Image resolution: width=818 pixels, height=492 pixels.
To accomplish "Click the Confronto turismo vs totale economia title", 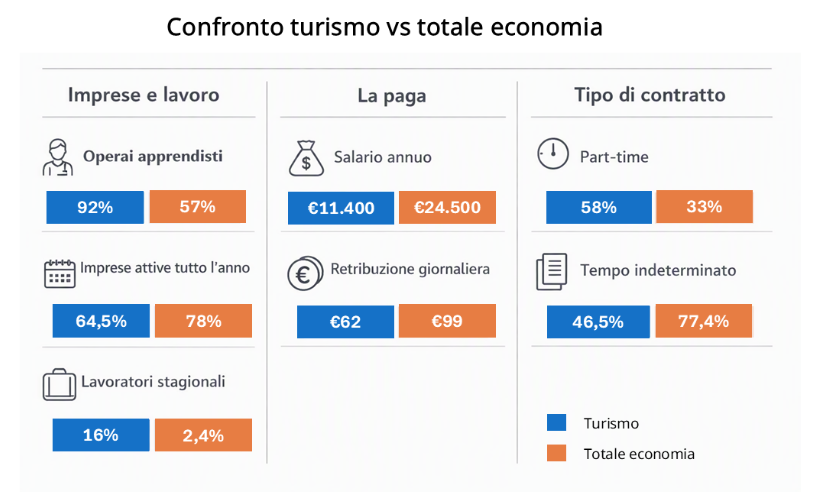I will tap(384, 27).
